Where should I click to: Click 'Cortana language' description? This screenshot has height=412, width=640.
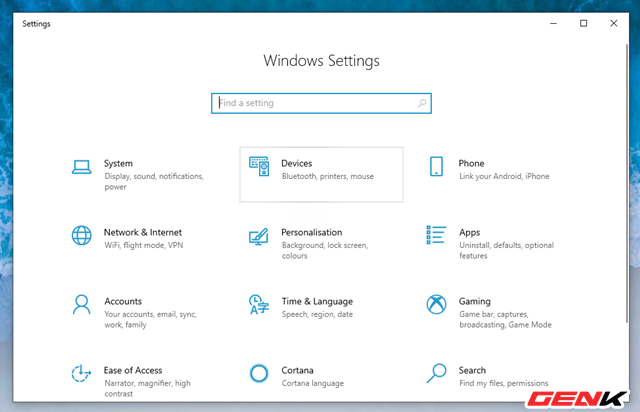pyautogui.click(x=313, y=383)
